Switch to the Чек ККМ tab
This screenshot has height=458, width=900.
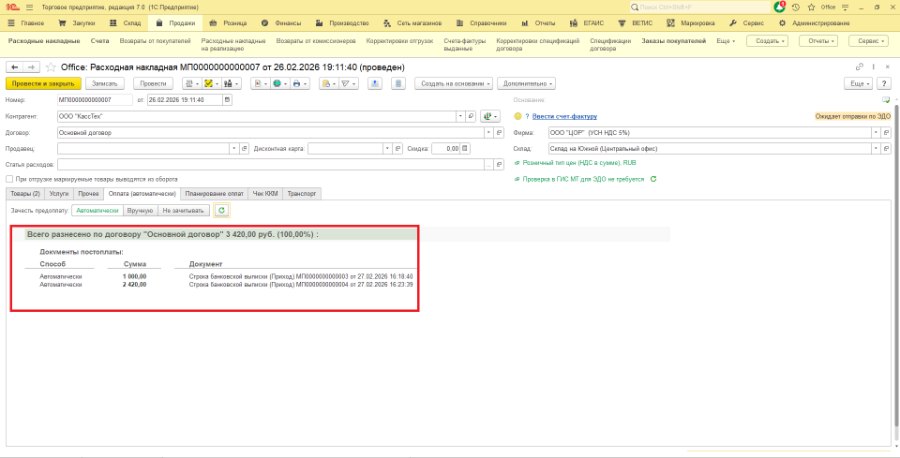point(265,194)
